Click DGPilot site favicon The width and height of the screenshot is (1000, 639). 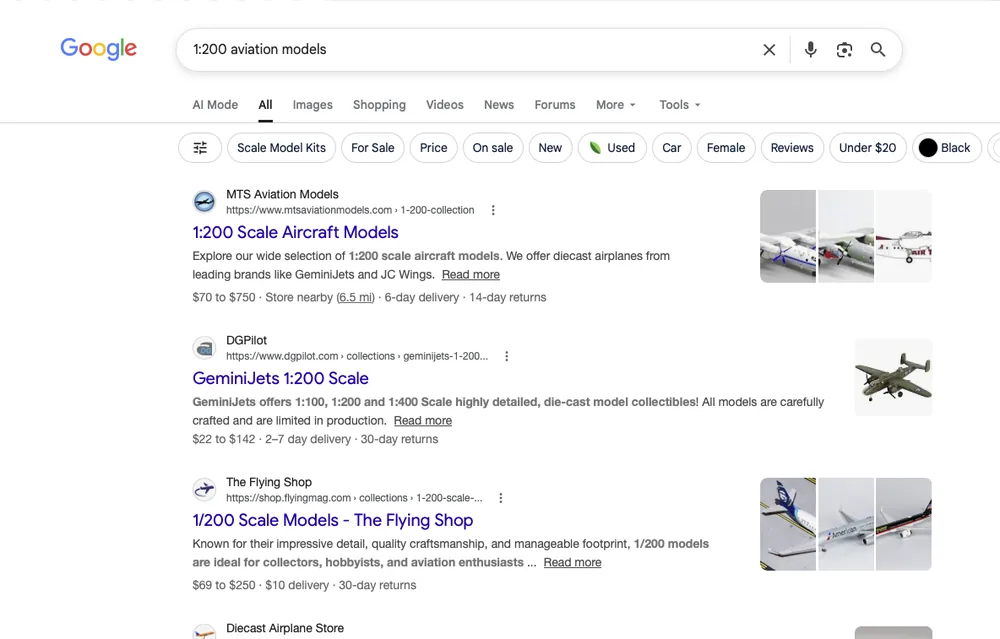[x=204, y=348]
